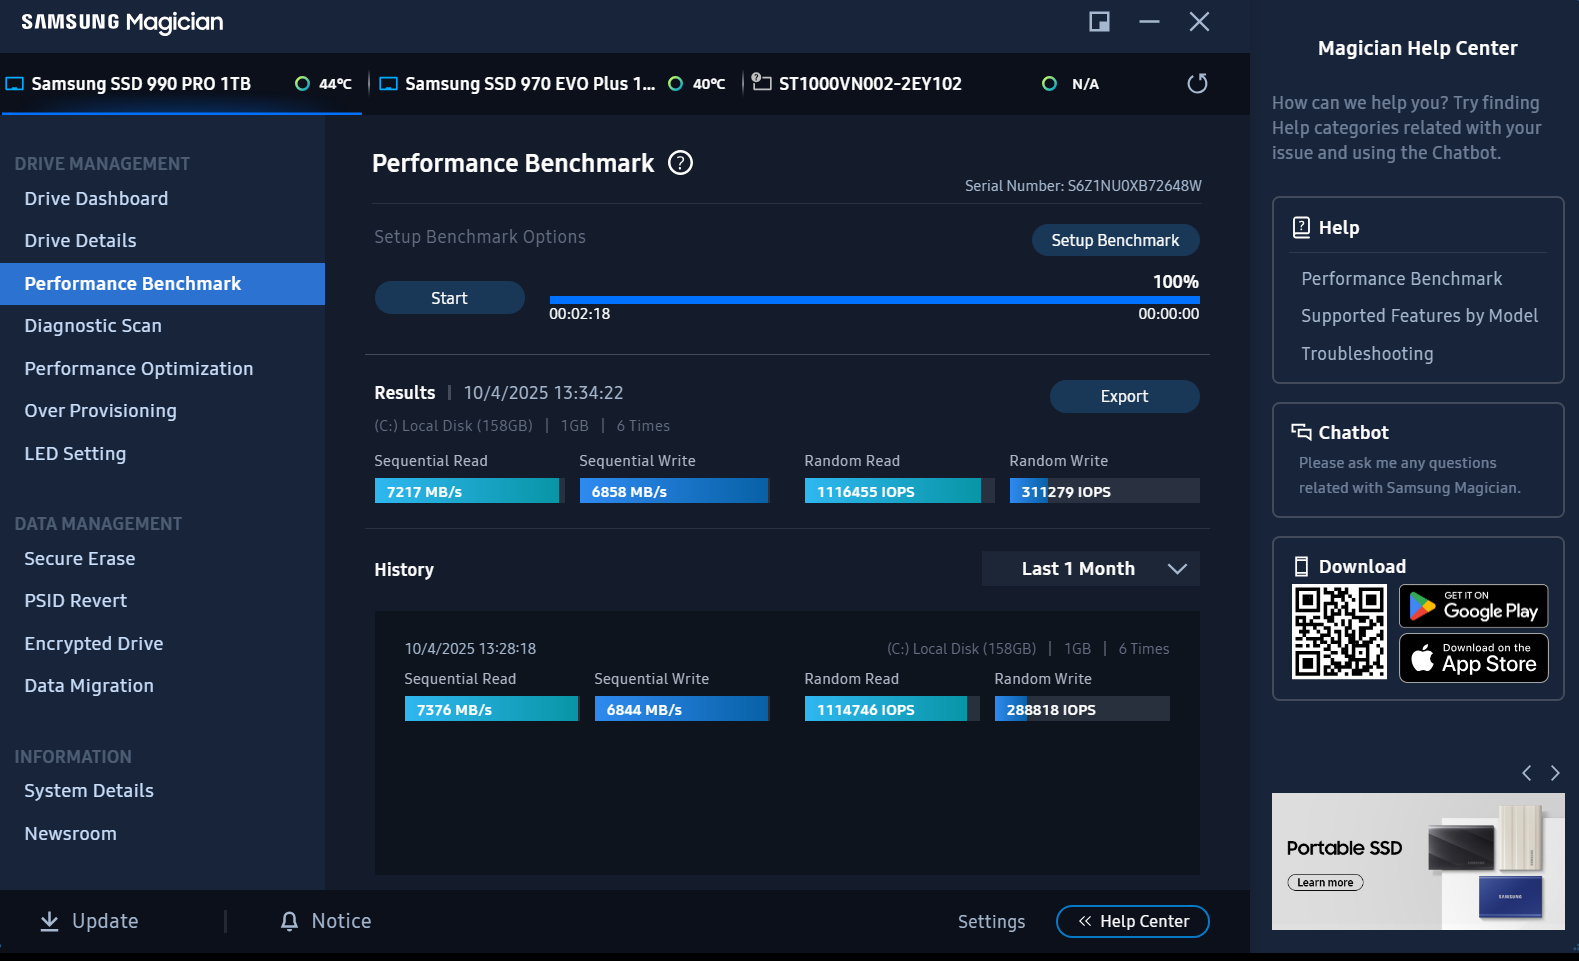The height and width of the screenshot is (961, 1579).
Task: Refresh the drive list with the reload icon
Action: pos(1197,83)
